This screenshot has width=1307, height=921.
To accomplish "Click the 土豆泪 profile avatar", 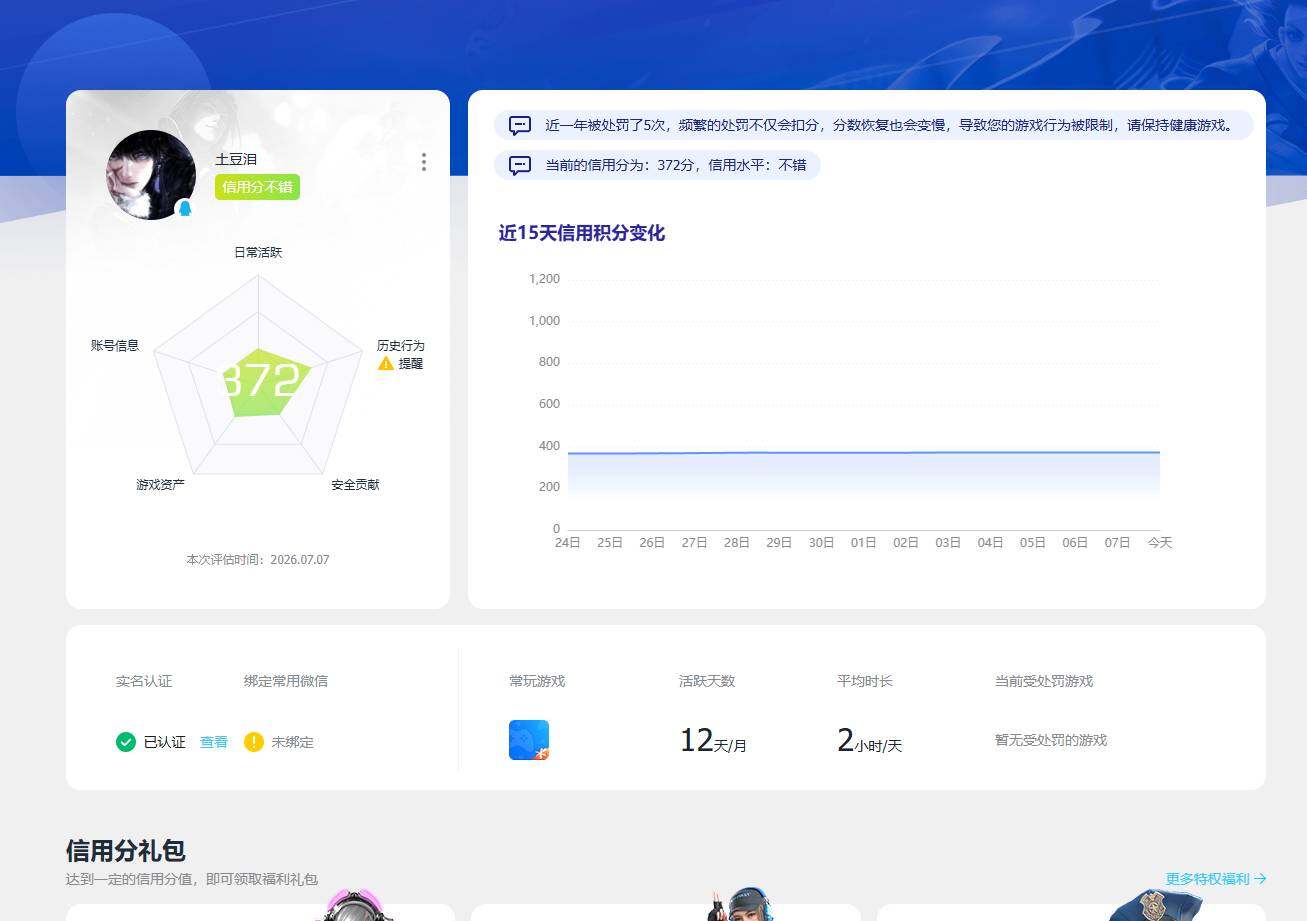I will point(151,175).
